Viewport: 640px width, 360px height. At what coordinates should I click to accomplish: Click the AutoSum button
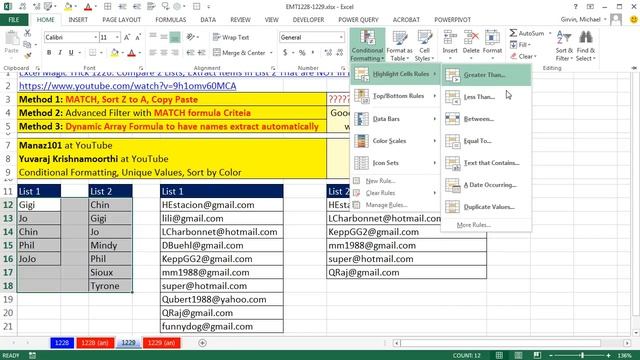[527, 33]
